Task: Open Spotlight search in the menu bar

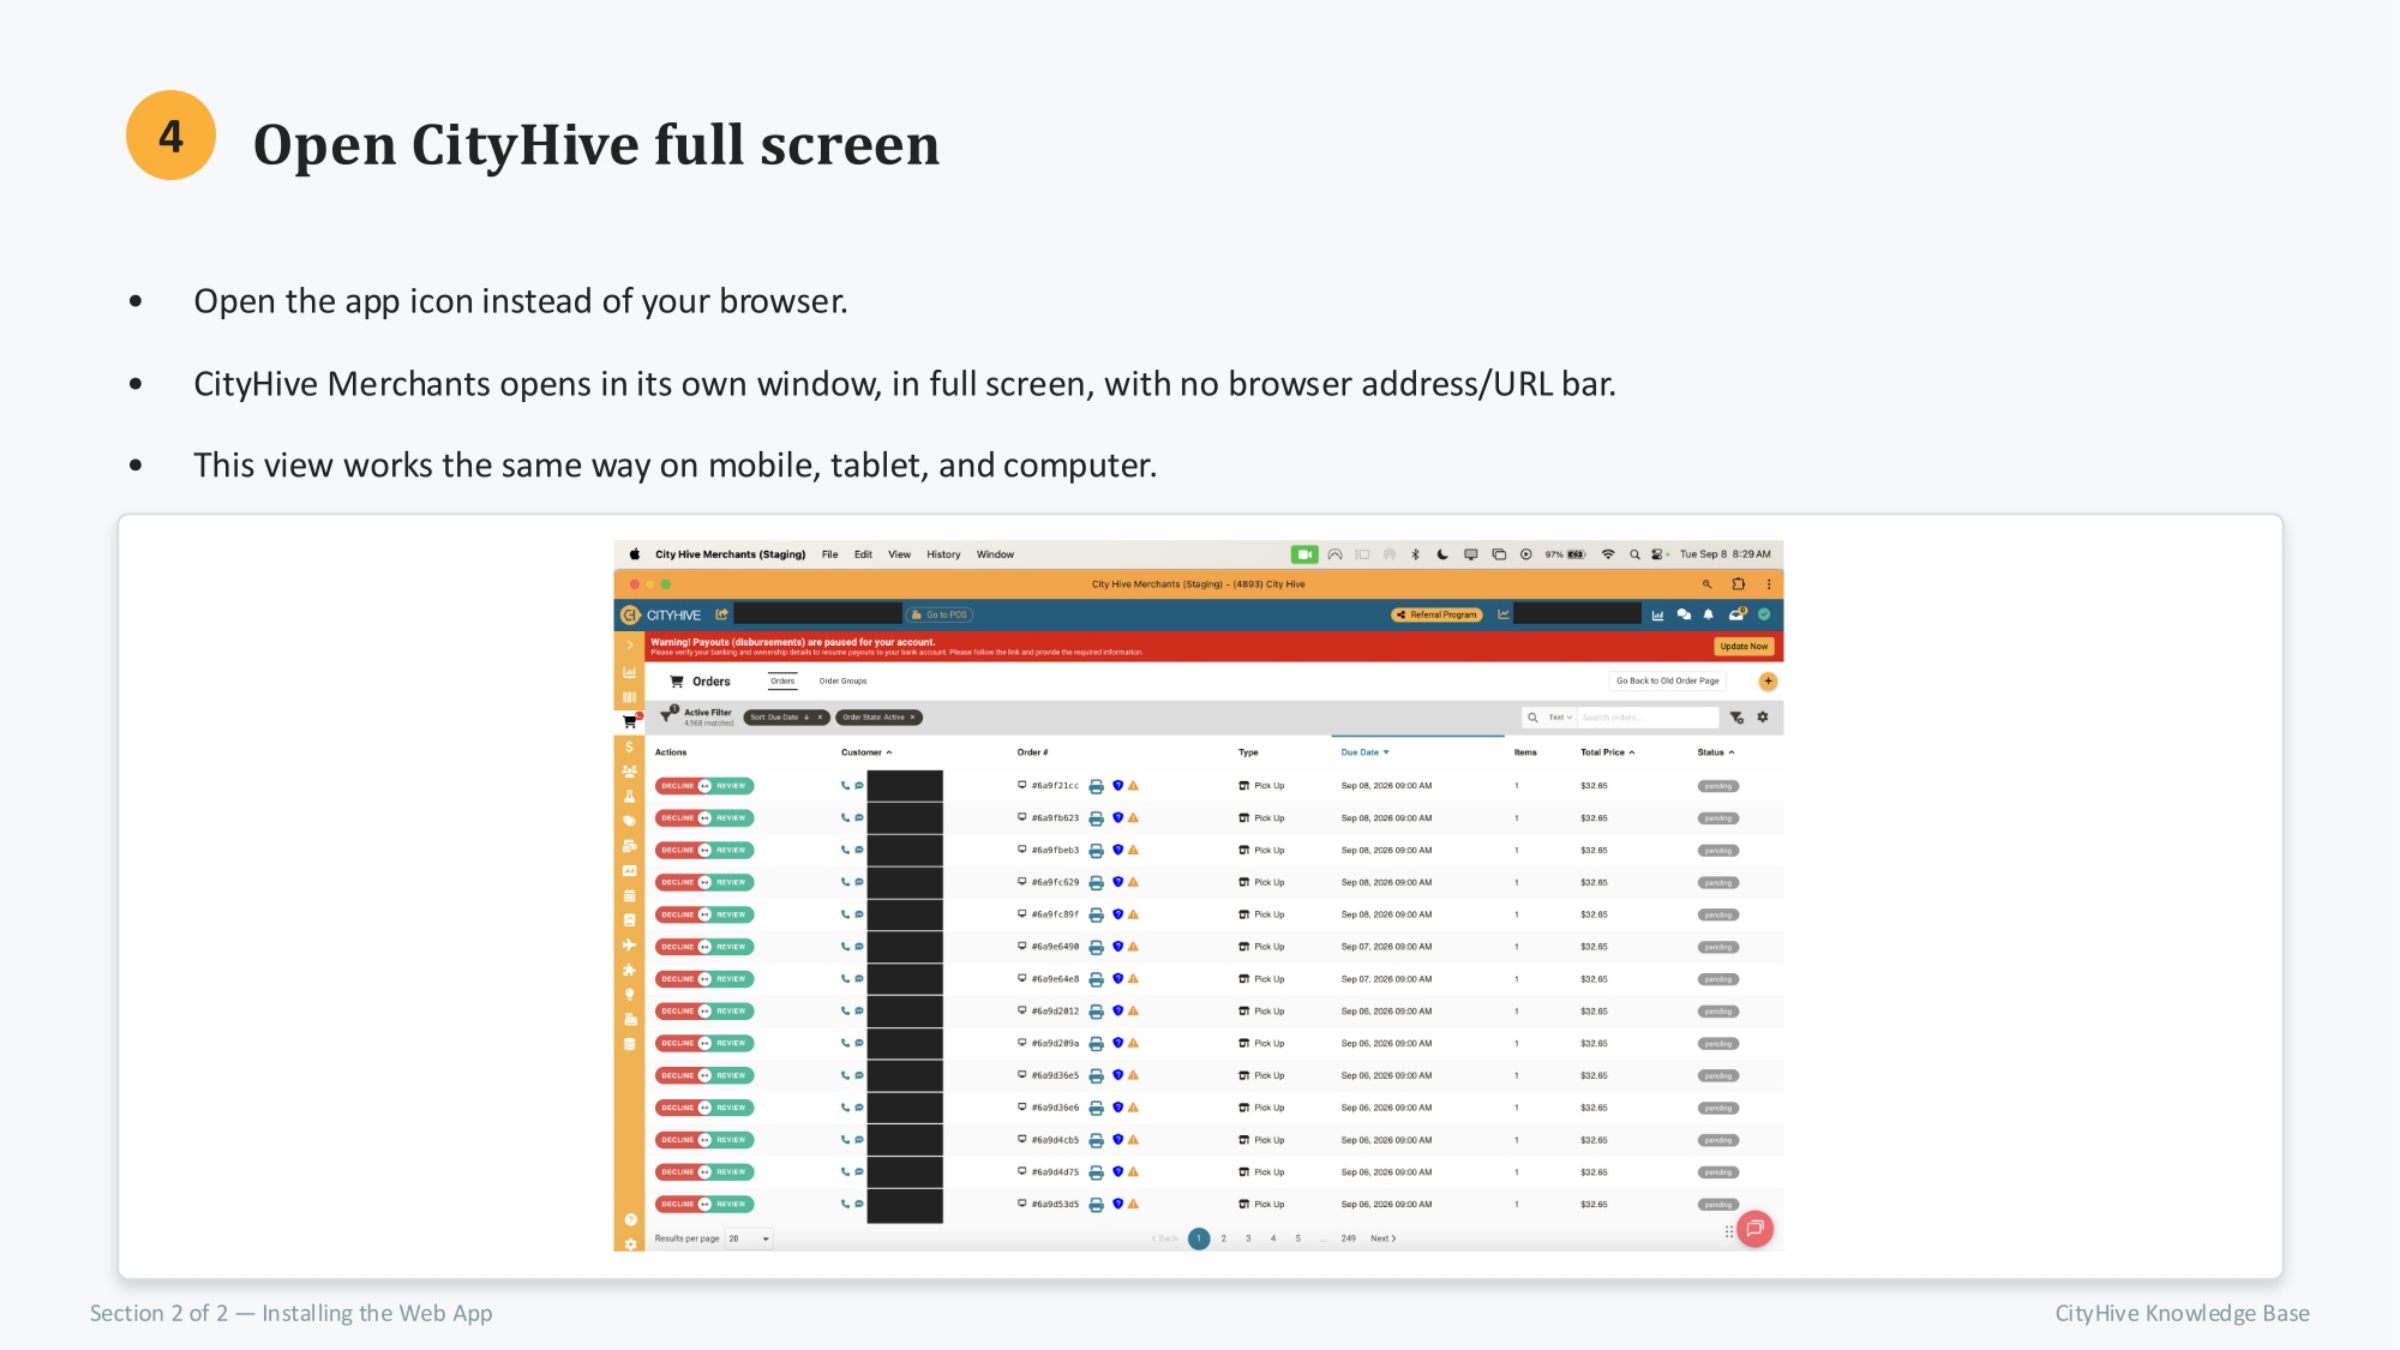Action: [x=1635, y=554]
